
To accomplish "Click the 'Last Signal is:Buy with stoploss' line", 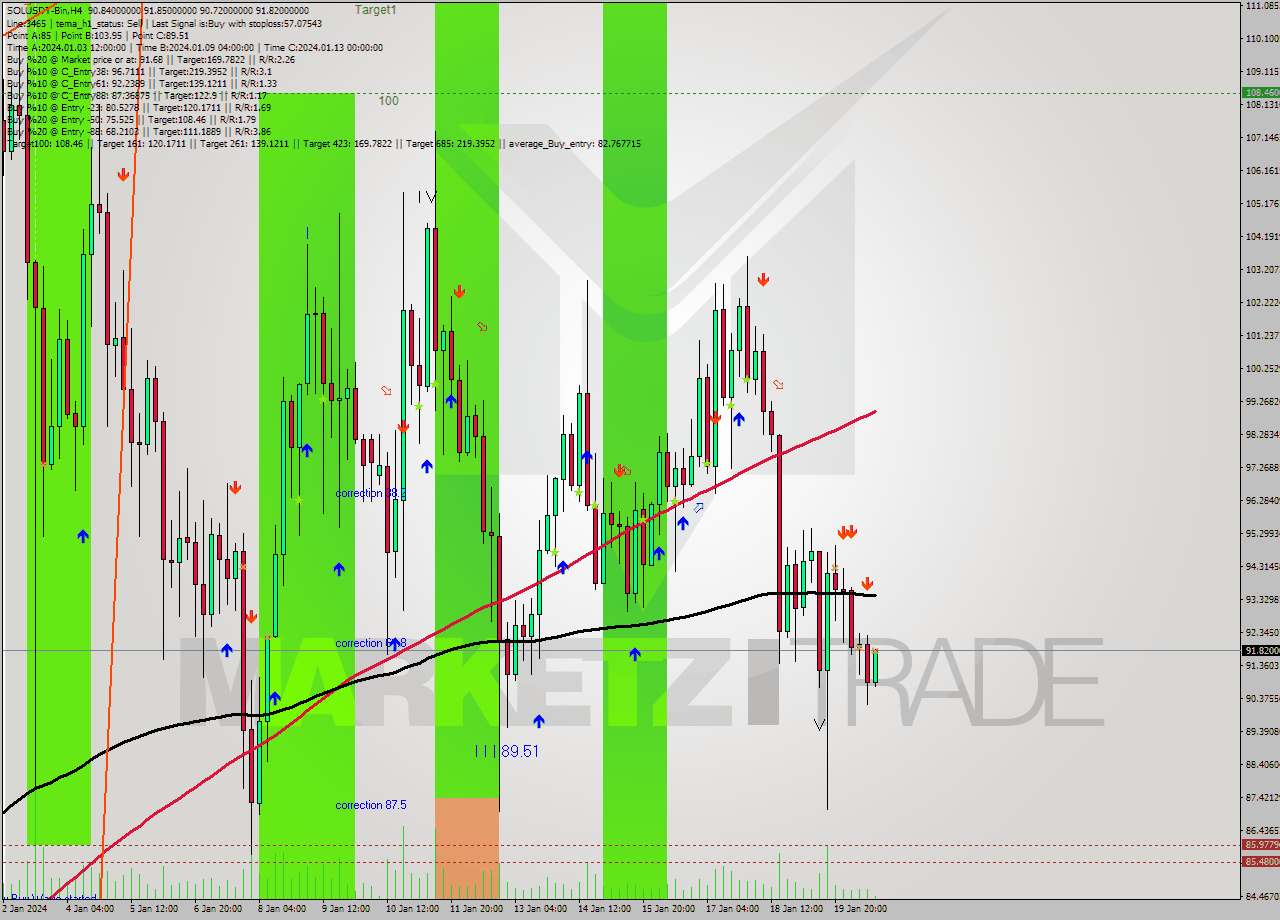I will (x=237, y=22).
